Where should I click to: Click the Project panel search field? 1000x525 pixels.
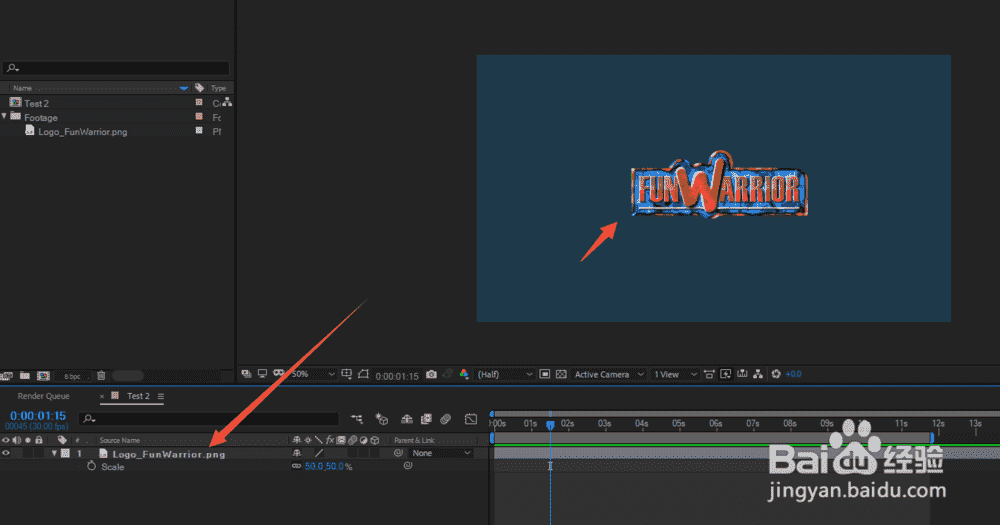coord(116,68)
